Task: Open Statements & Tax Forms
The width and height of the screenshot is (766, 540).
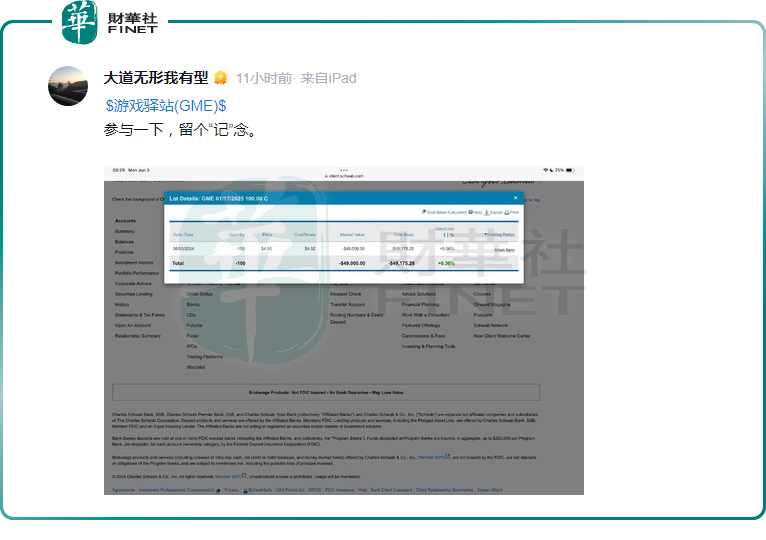Action: click(x=140, y=315)
